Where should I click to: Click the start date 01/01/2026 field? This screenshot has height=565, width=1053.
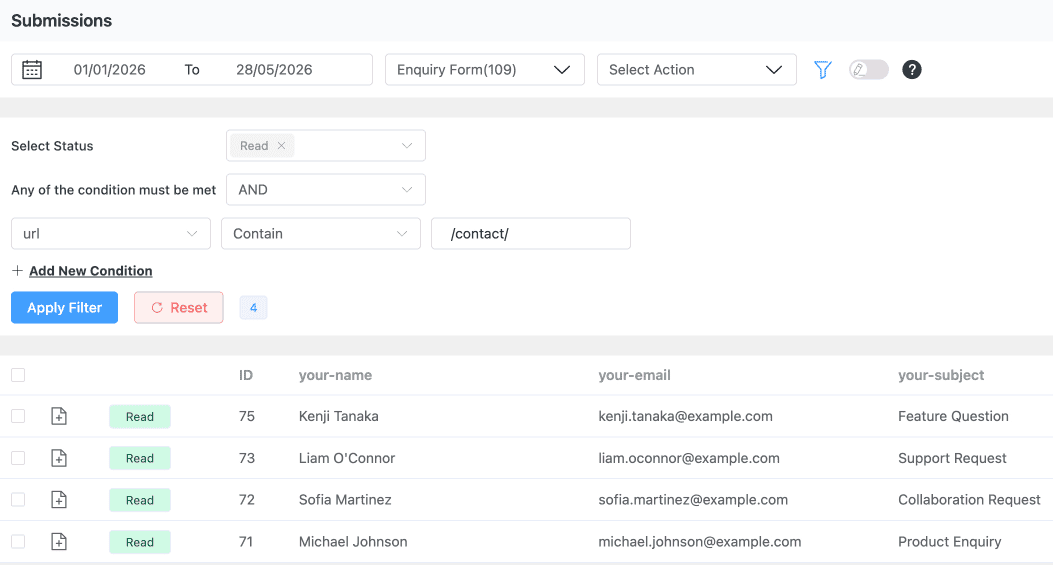pos(109,70)
